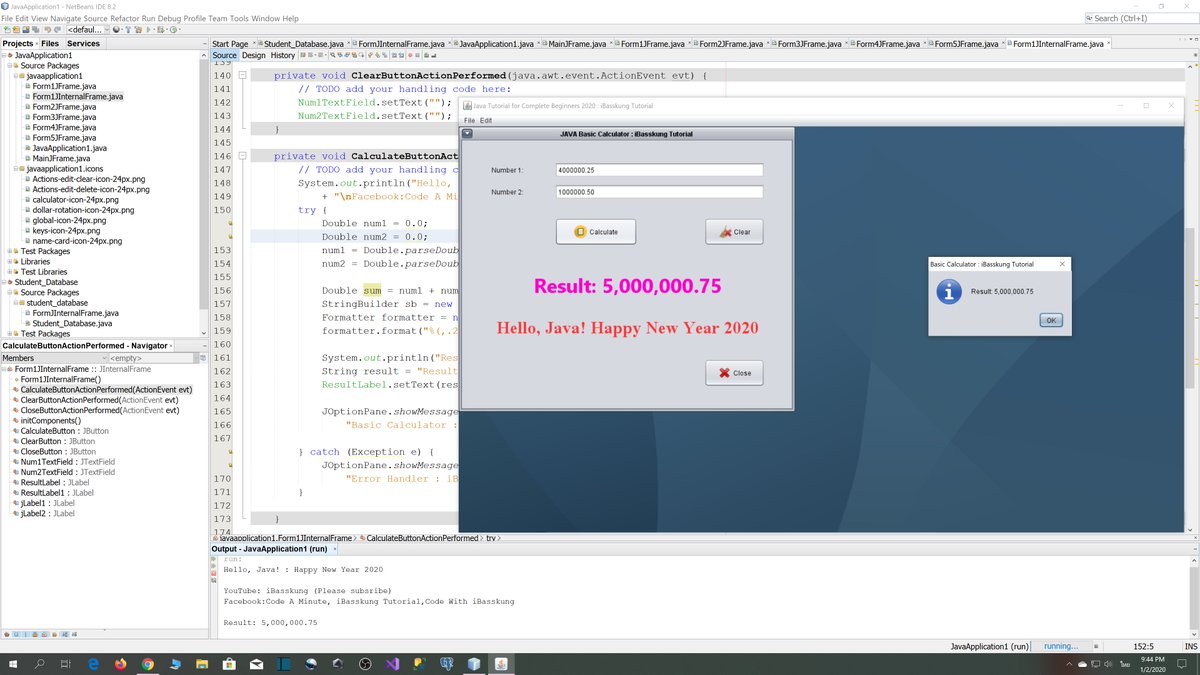Viewport: 1200px width, 675px height.
Task: Click the Profile Project toolbar icon
Action: coord(173,29)
